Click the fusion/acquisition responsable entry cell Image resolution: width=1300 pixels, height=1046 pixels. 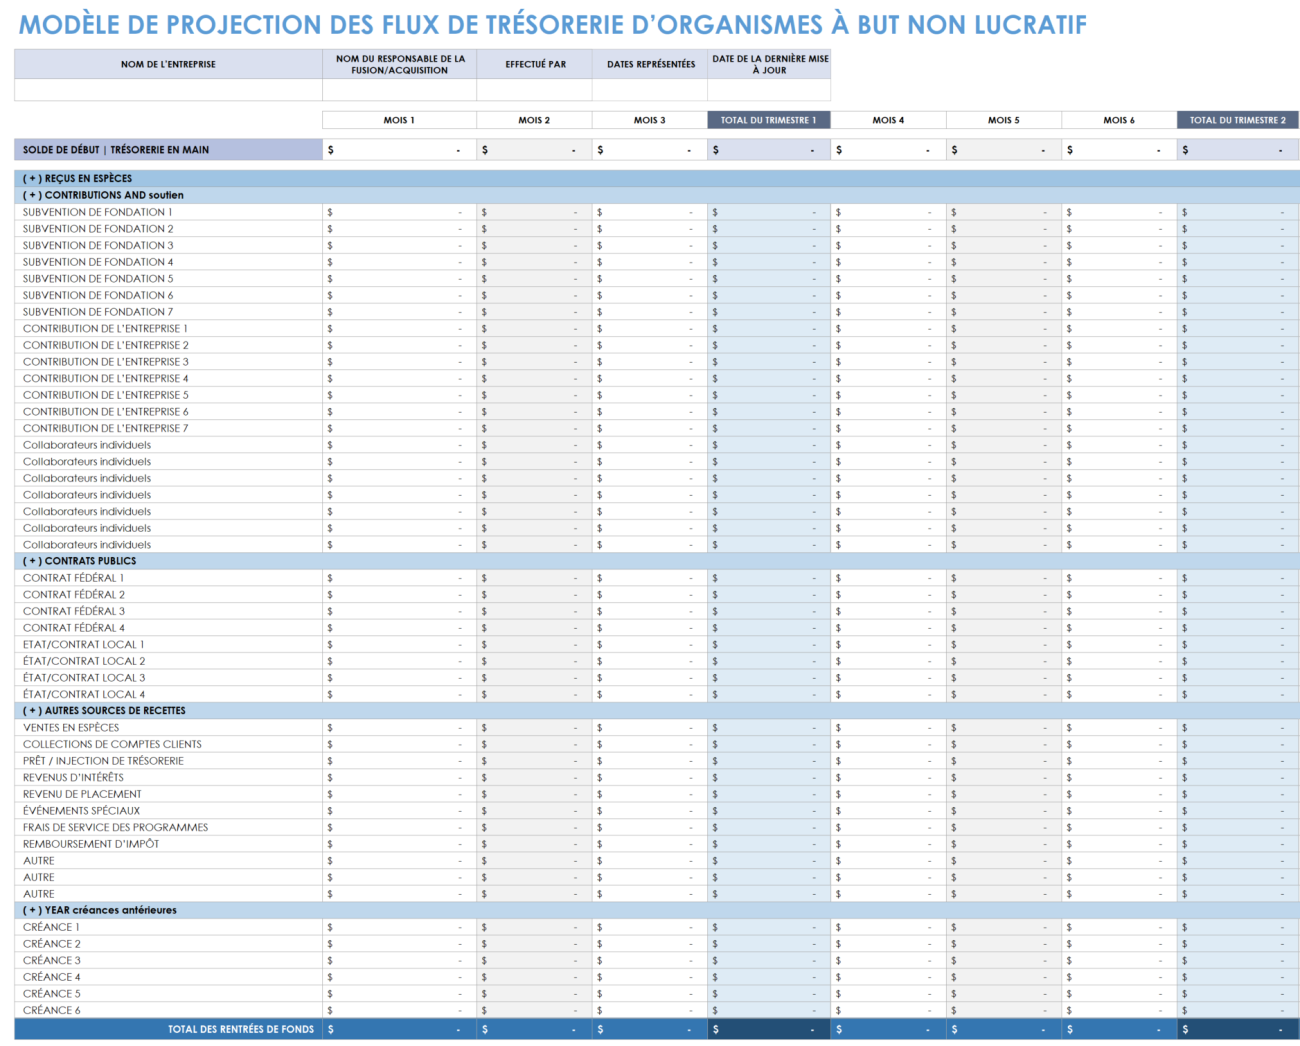tap(398, 90)
